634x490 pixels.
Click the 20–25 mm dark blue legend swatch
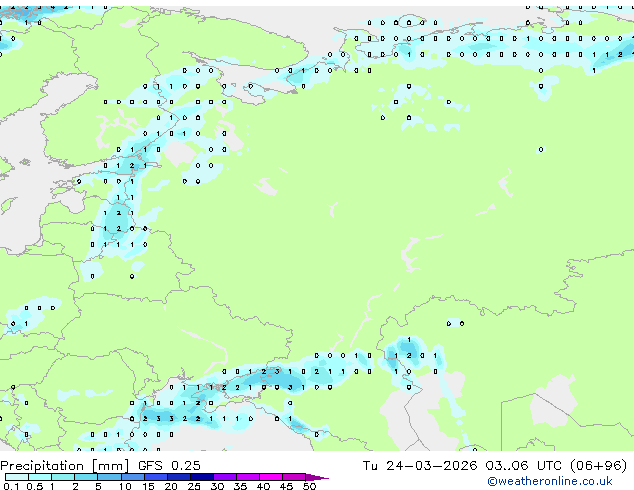point(179,477)
